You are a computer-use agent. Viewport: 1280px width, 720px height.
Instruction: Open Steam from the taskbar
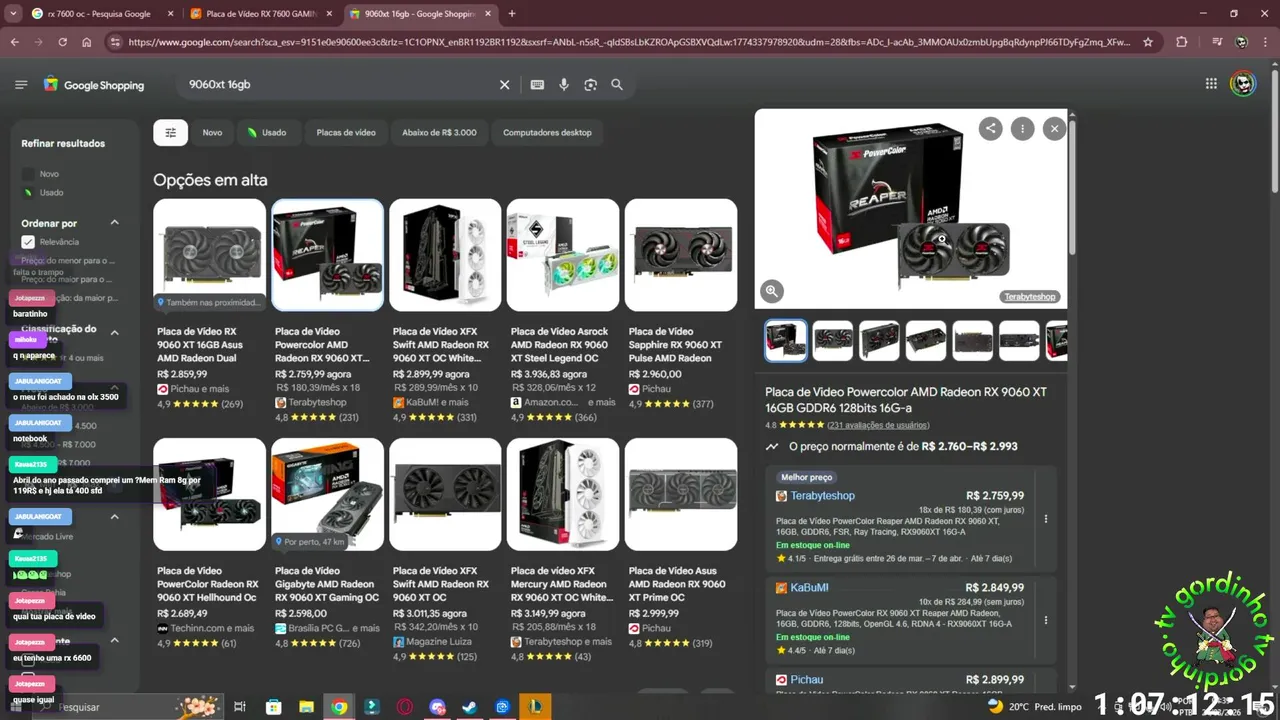tap(469, 707)
